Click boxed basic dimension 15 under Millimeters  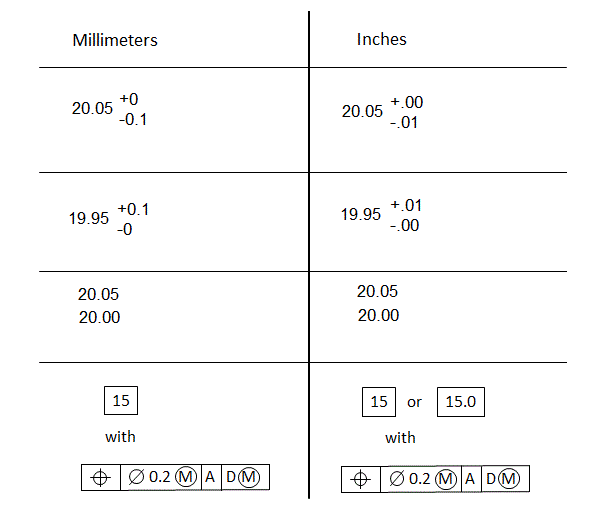121,401
